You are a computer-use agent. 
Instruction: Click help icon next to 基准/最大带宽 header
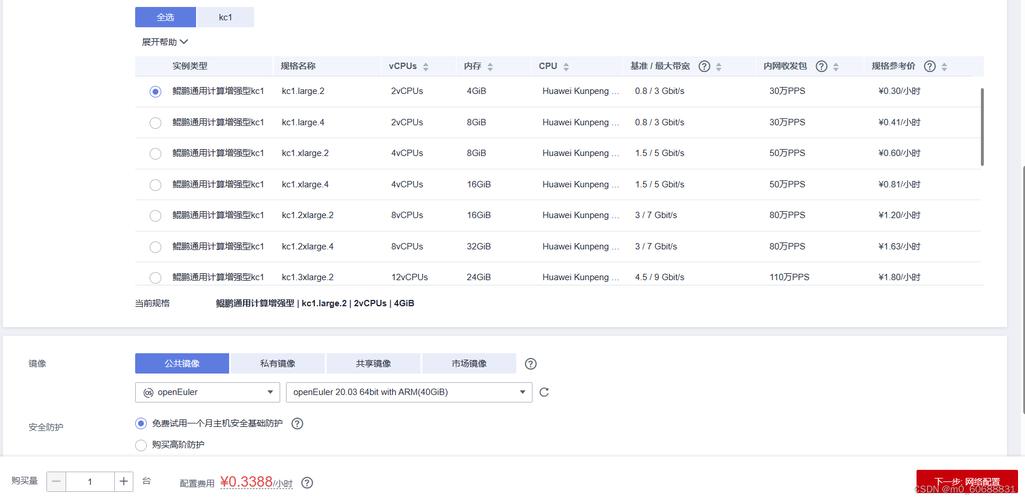point(704,67)
